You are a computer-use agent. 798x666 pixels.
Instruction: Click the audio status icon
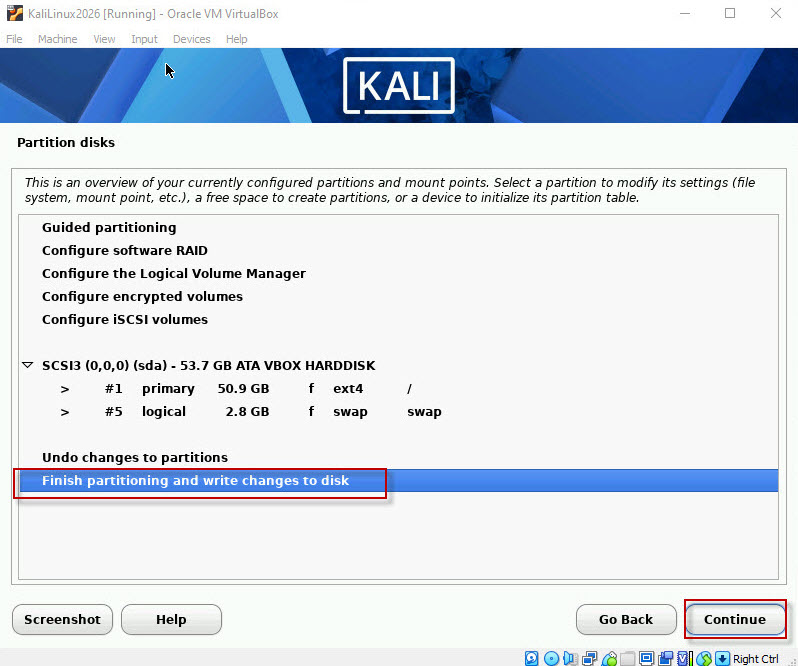pyautogui.click(x=571, y=658)
